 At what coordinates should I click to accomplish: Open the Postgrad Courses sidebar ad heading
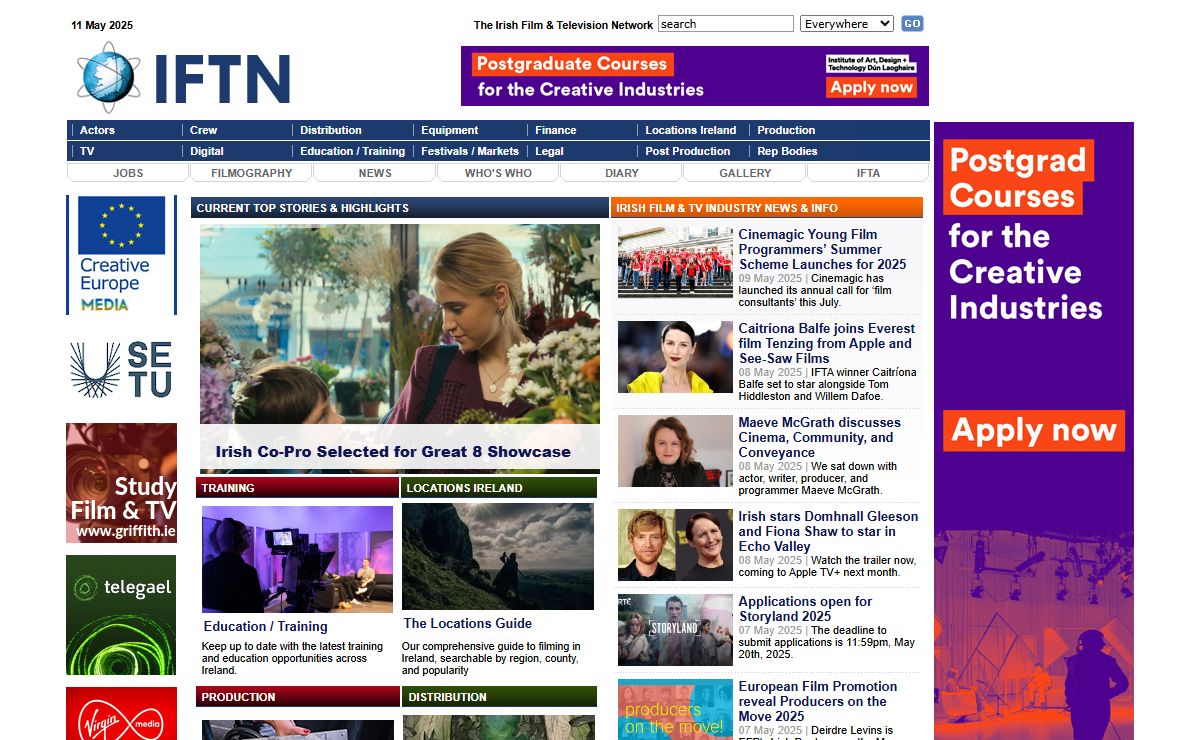click(1017, 177)
